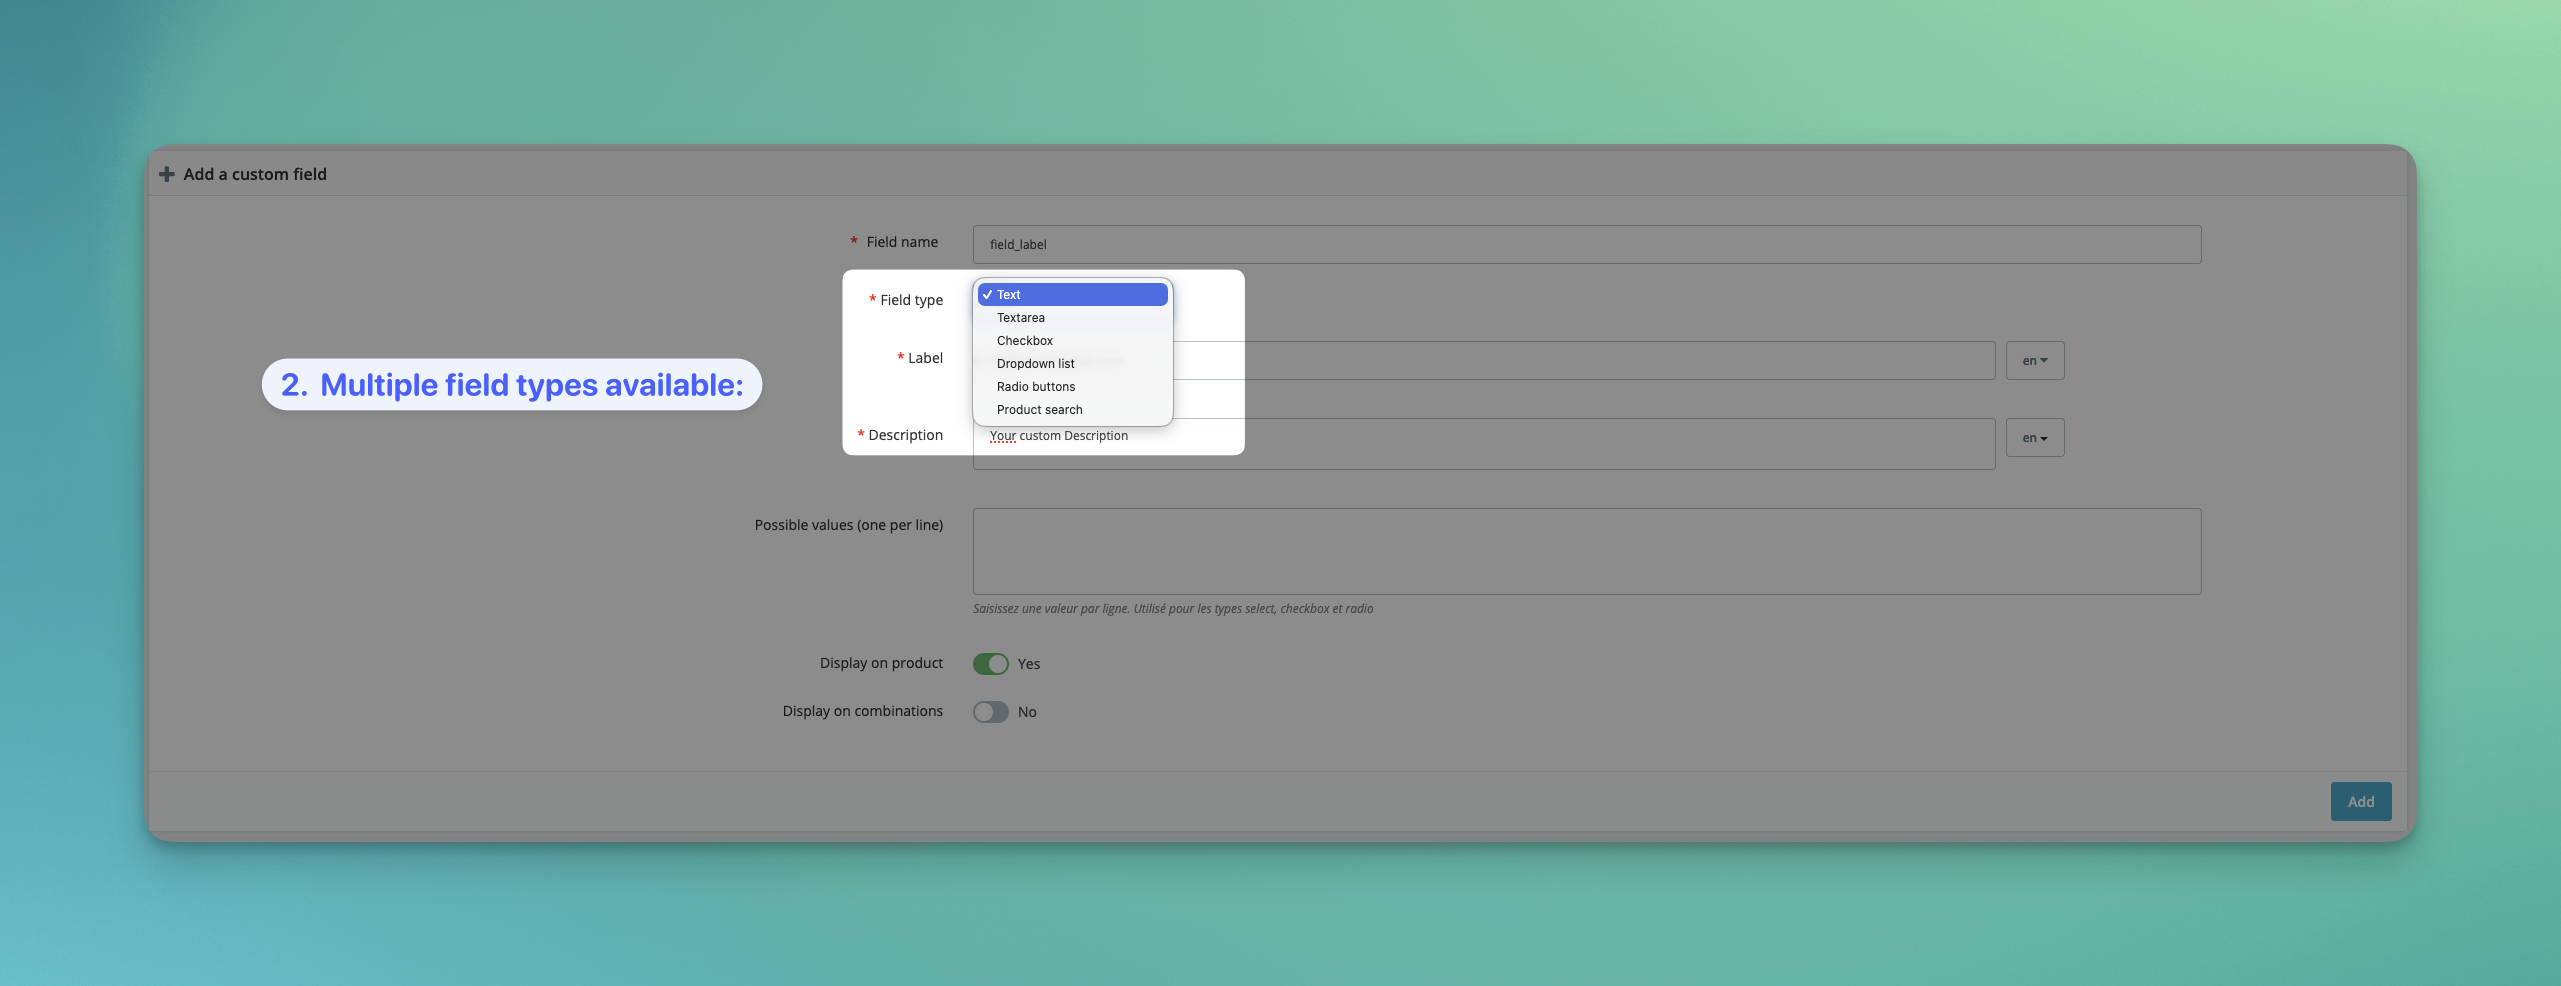Image resolution: width=2561 pixels, height=986 pixels.
Task: Pick Checkbox in the Field type dropdown
Action: [x=1025, y=341]
